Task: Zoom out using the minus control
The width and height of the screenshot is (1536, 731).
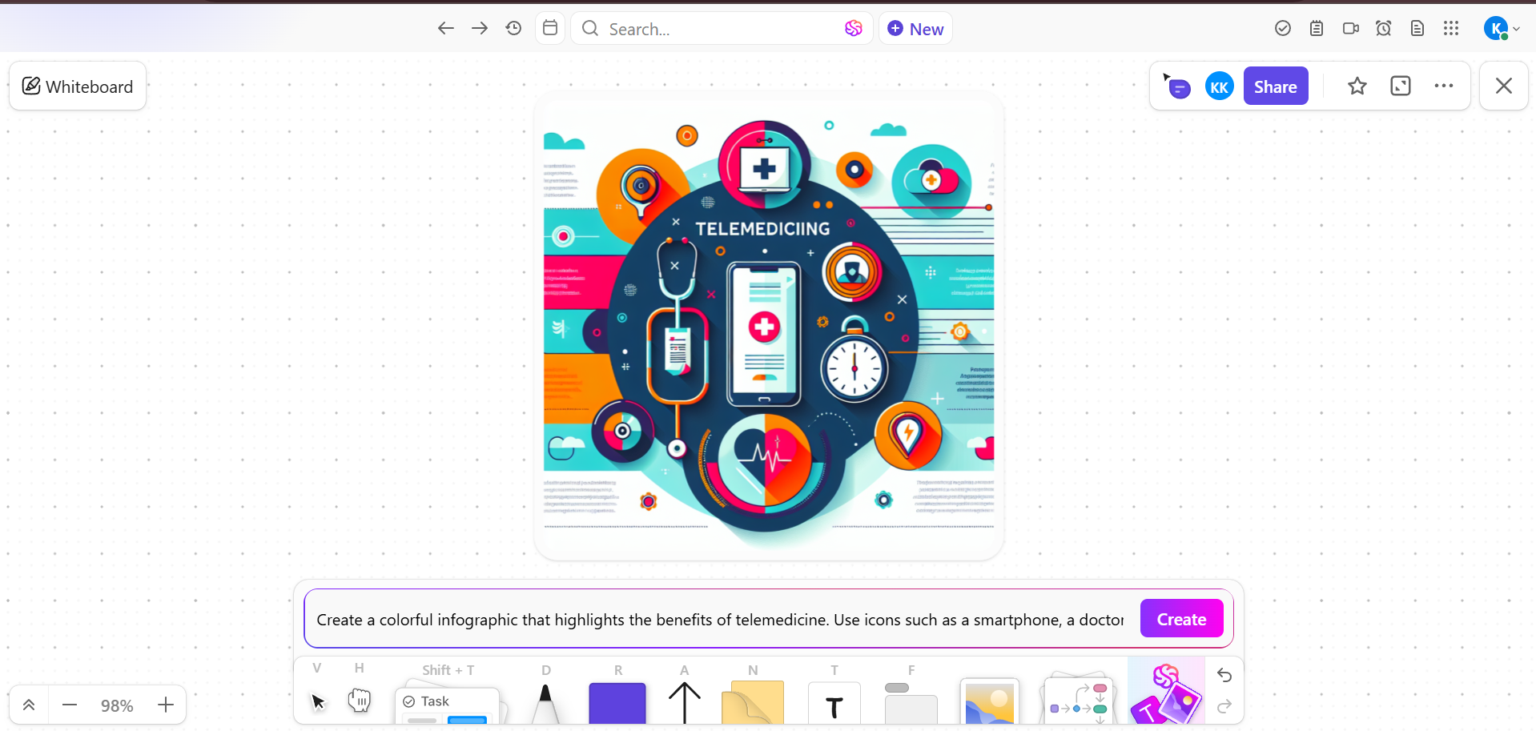Action: click(69, 705)
